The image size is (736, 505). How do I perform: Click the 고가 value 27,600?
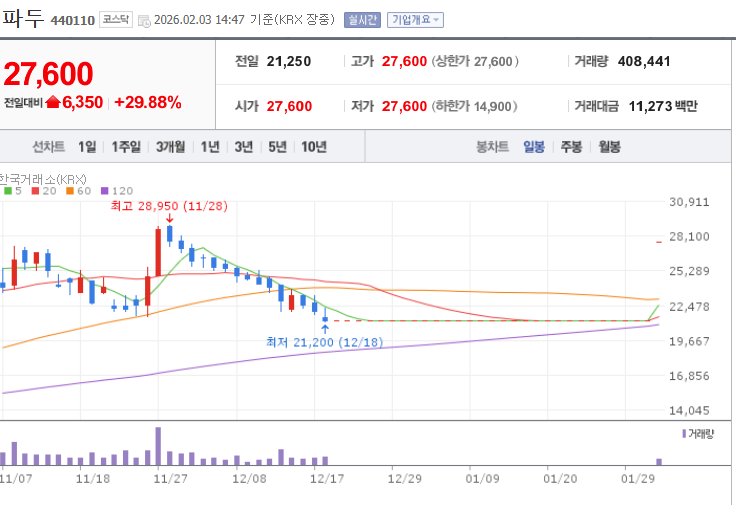tap(404, 61)
